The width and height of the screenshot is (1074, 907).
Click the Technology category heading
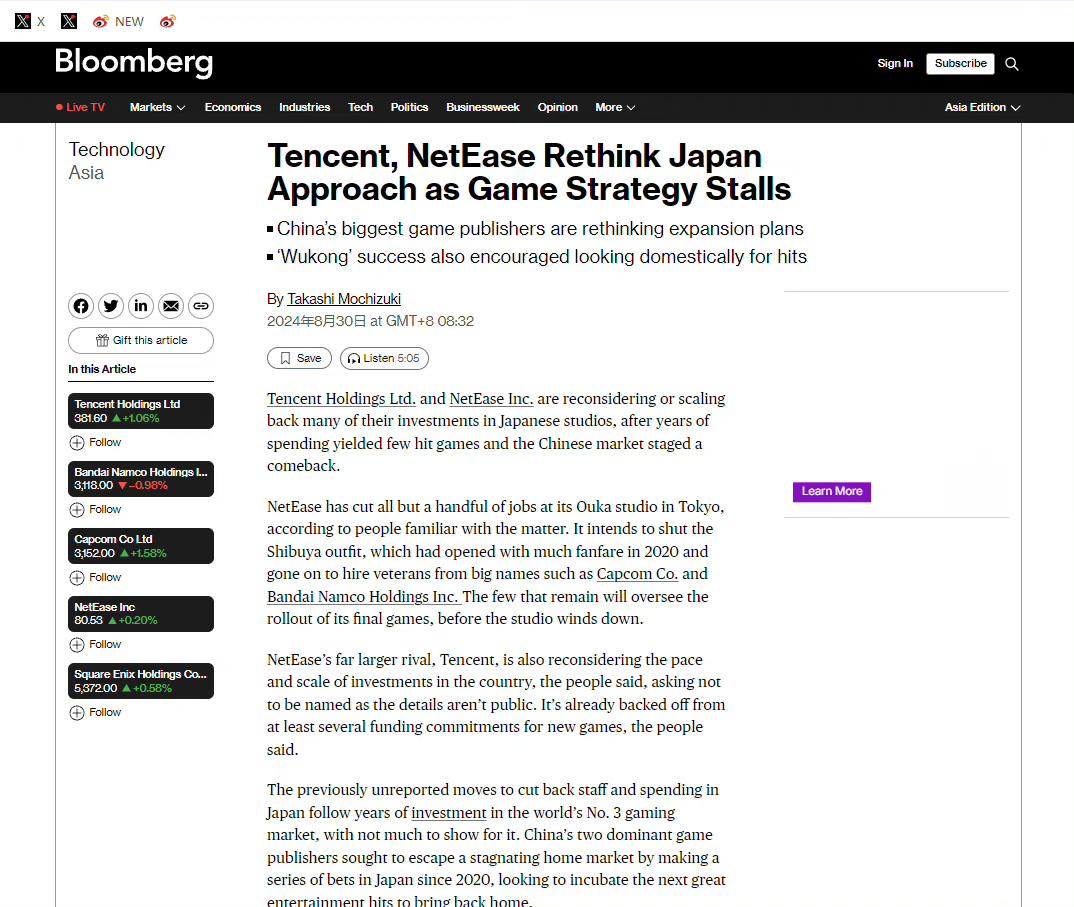(116, 150)
